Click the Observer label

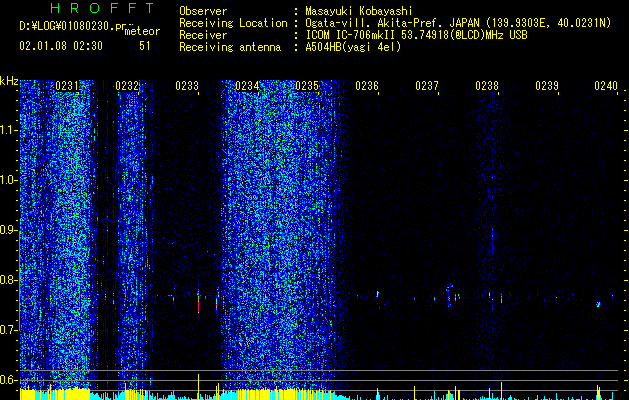[x=203, y=11]
